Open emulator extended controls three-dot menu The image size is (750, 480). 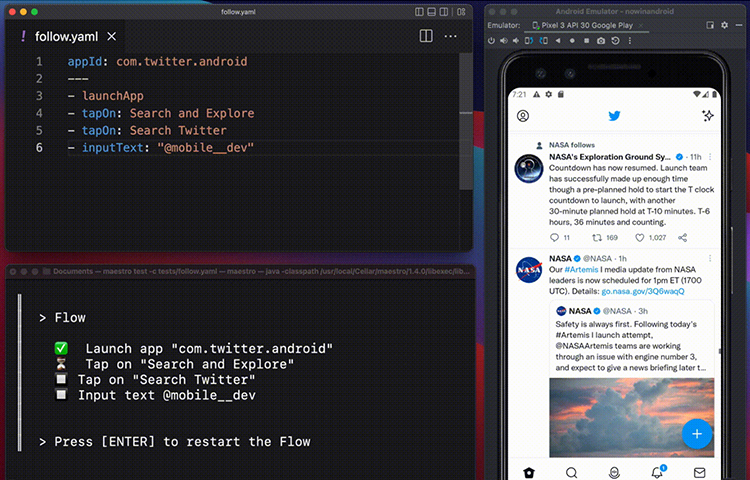tap(629, 41)
